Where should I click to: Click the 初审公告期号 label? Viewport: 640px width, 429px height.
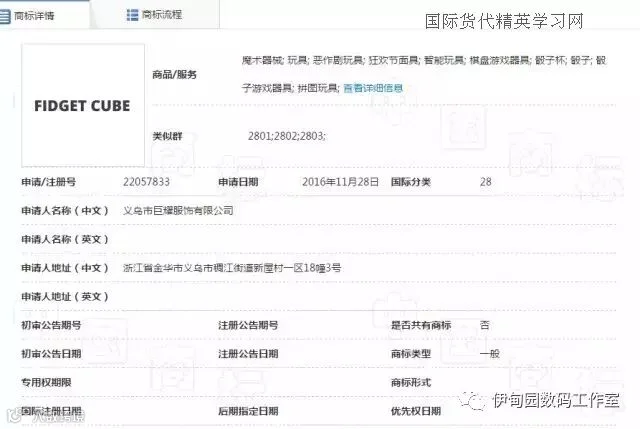point(51,325)
